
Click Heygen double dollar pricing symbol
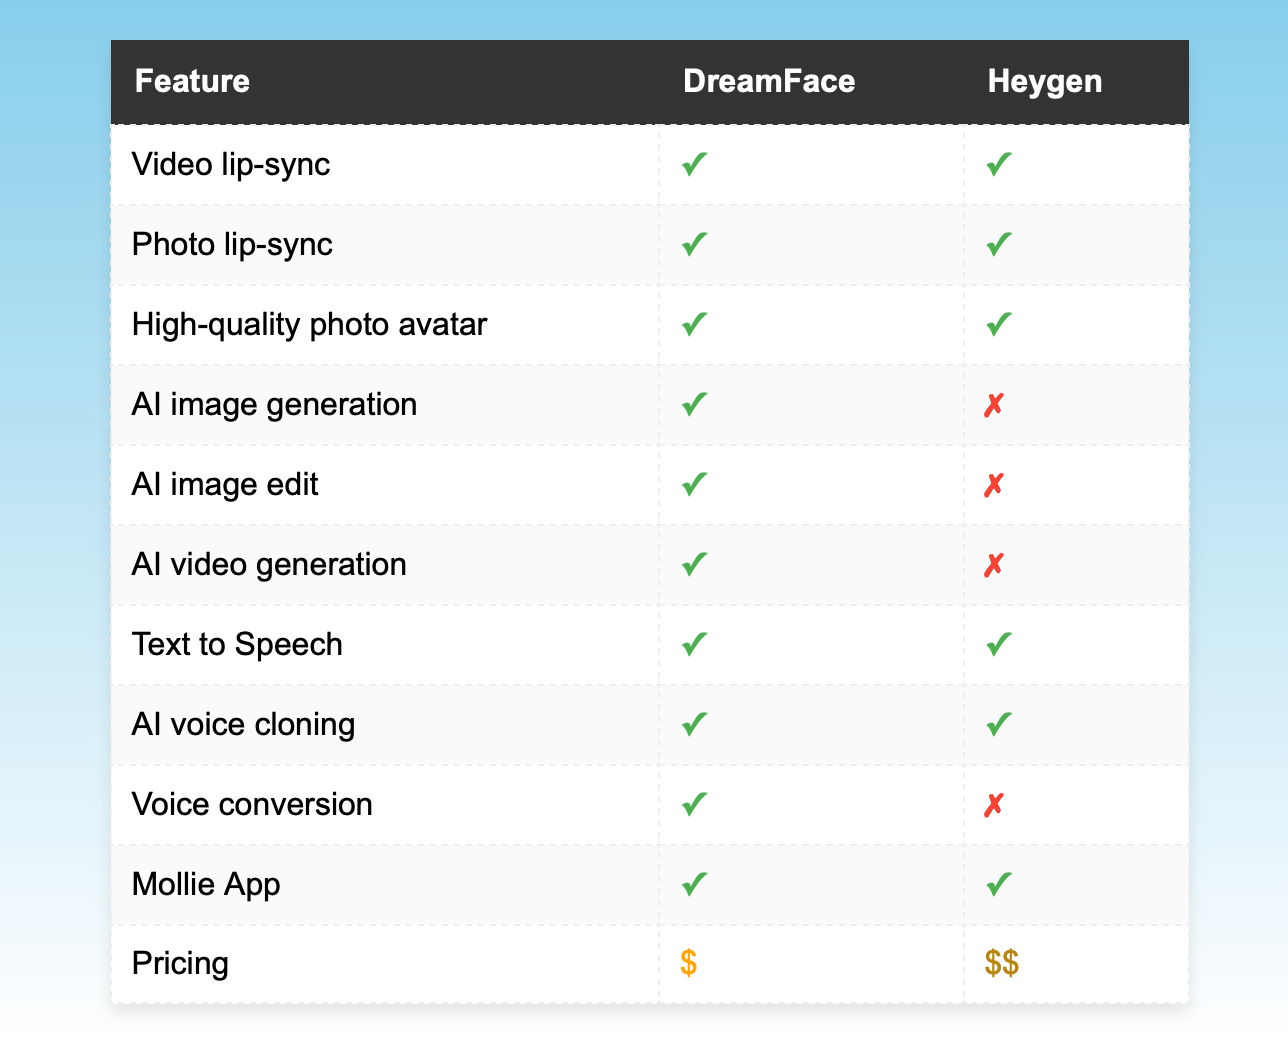[1002, 963]
